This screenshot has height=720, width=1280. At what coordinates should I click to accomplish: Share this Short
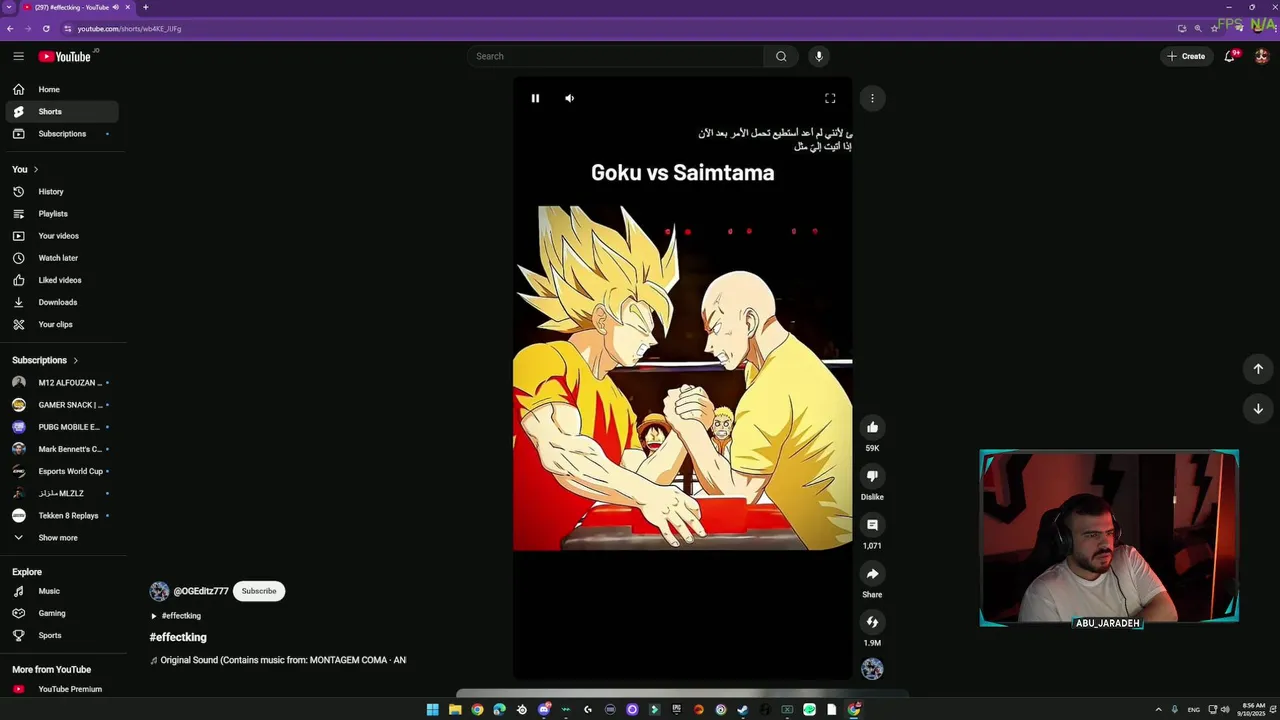872,574
